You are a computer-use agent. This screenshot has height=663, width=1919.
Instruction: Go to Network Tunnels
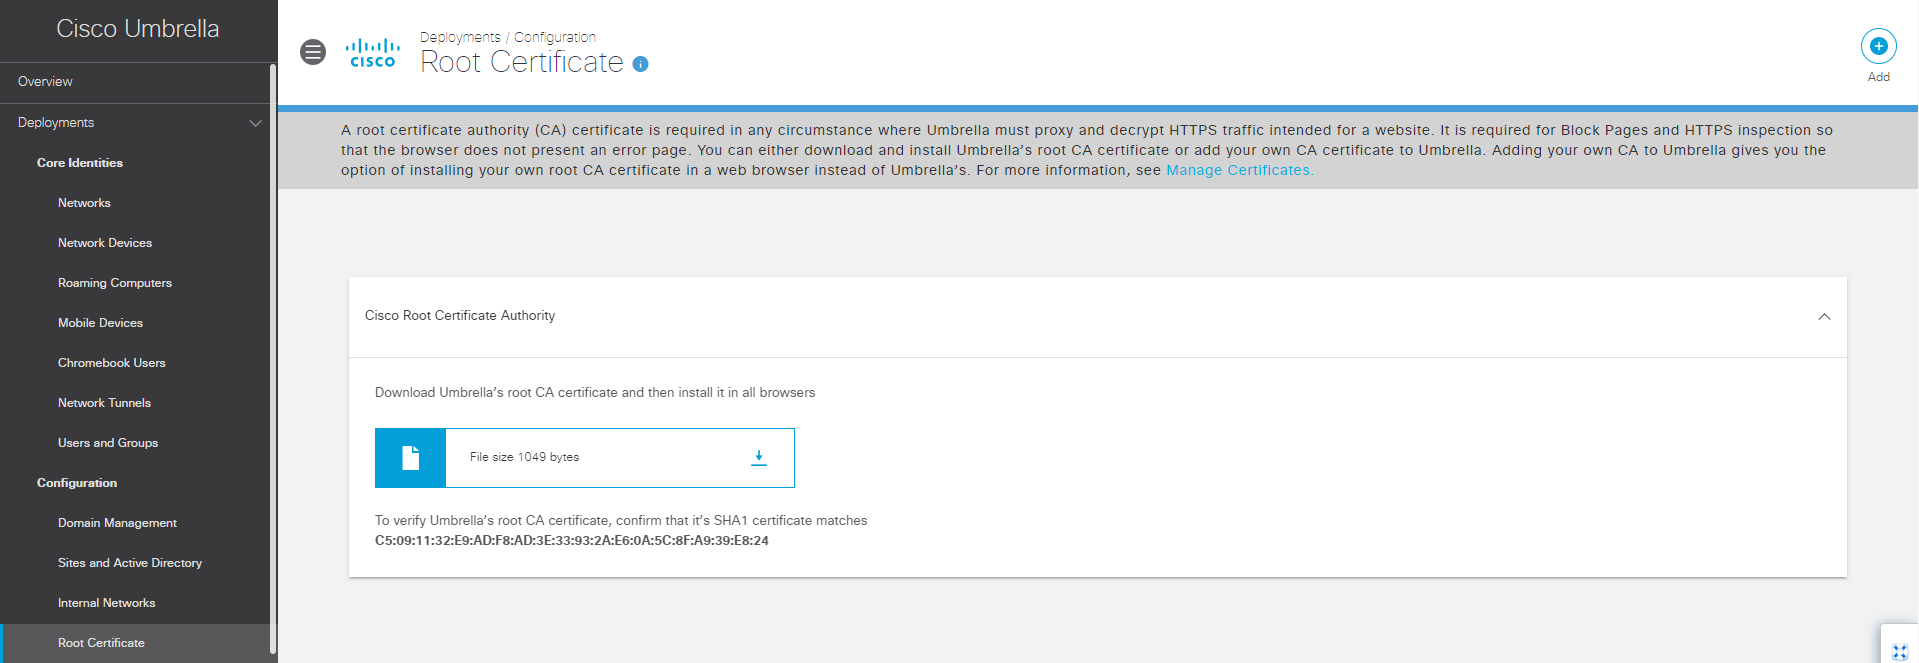coord(104,403)
